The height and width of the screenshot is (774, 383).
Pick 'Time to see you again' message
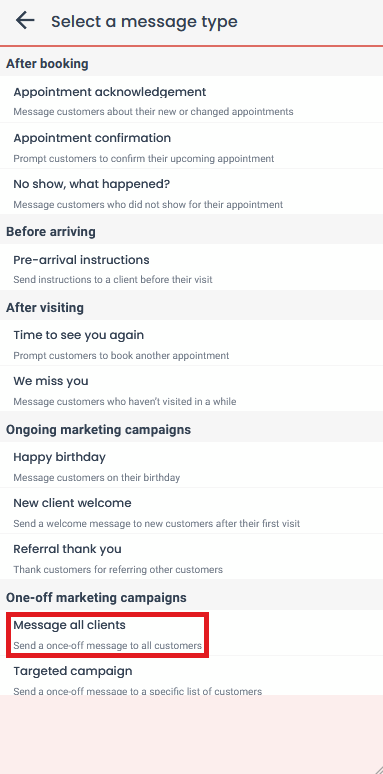(192, 343)
